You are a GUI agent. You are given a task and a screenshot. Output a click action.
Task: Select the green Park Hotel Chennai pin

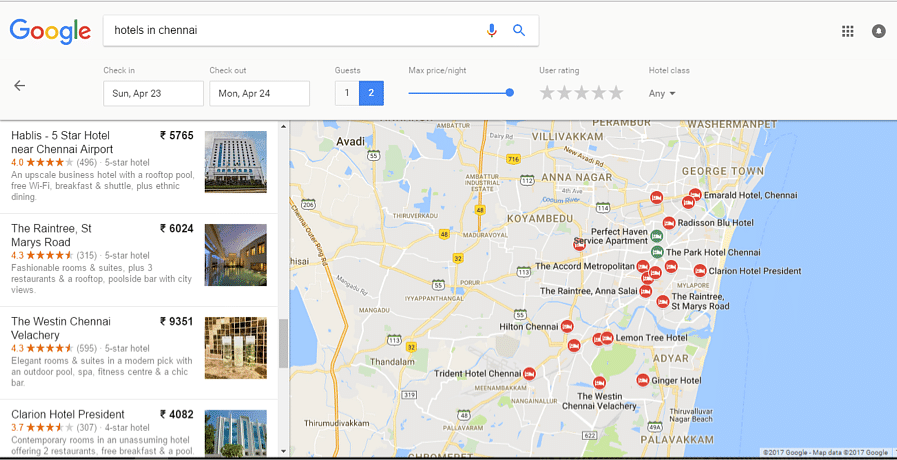(657, 252)
